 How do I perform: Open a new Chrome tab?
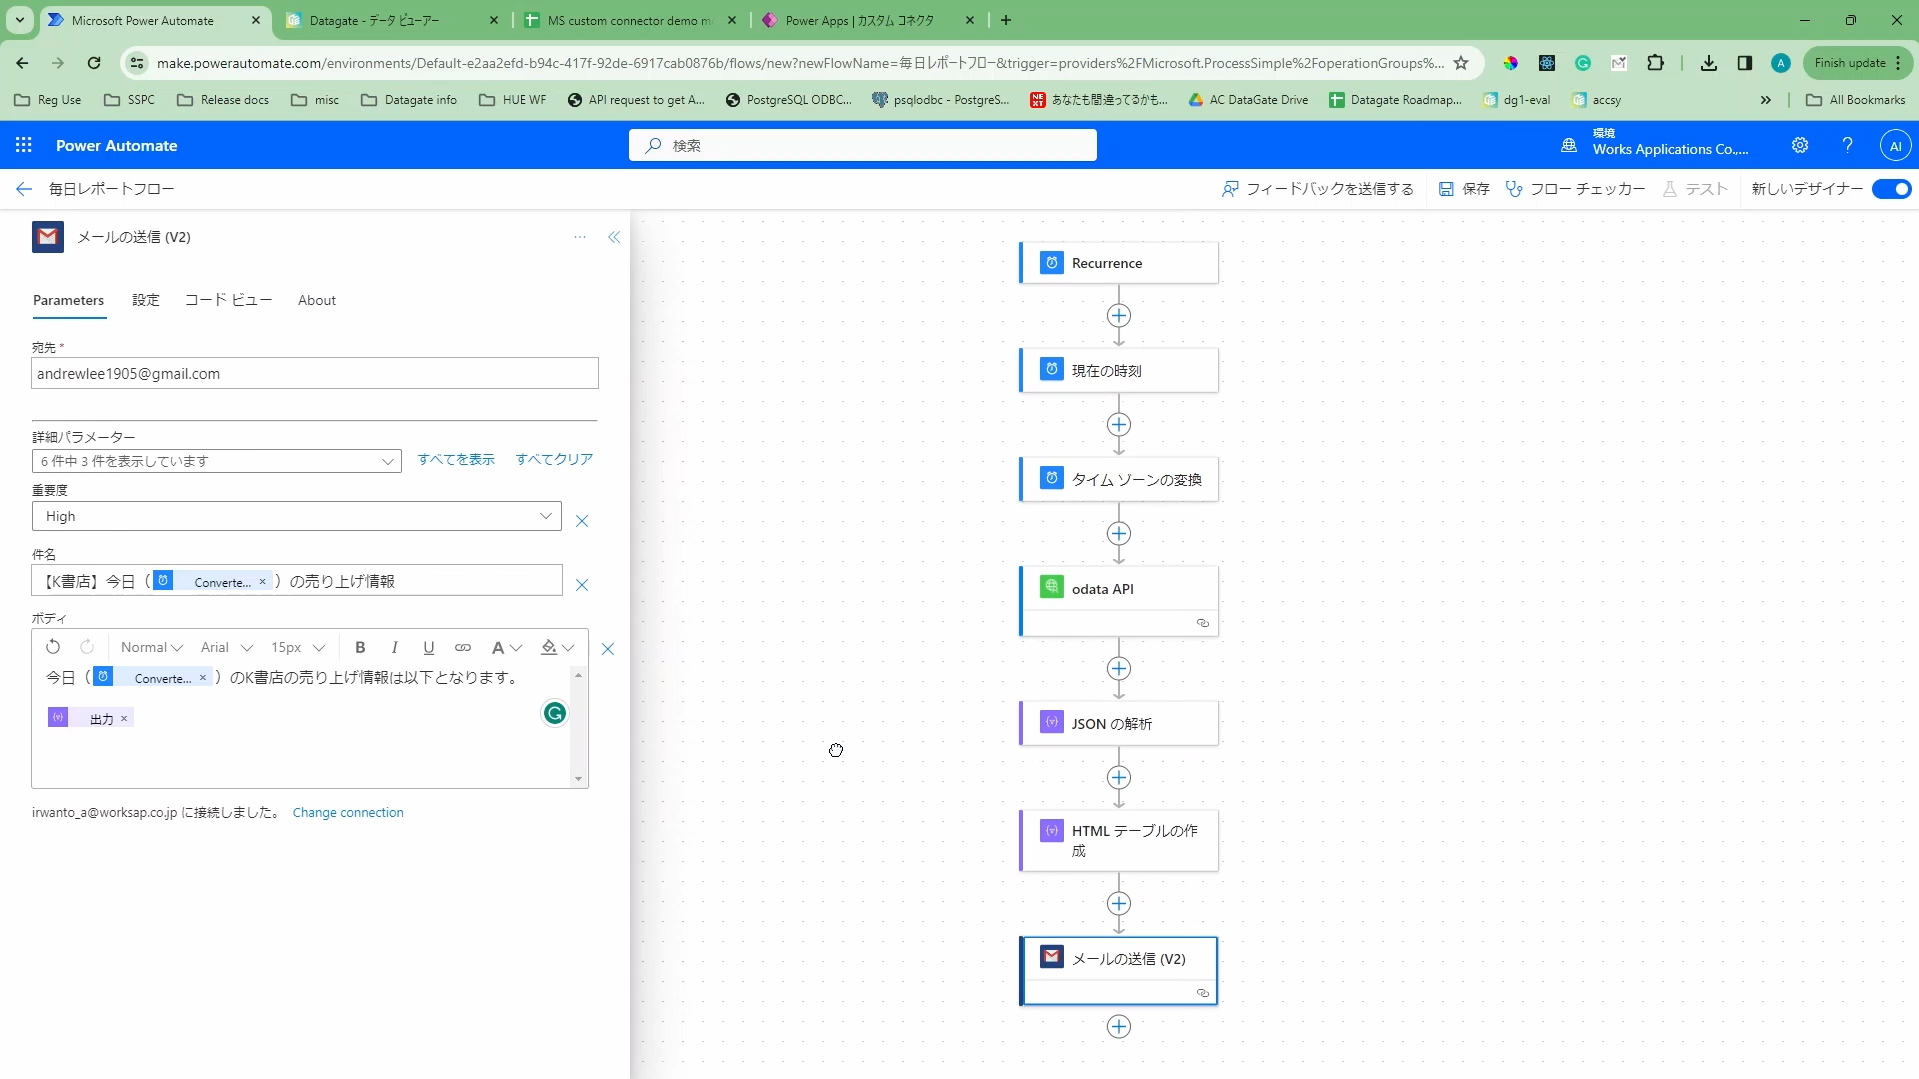(x=1006, y=20)
